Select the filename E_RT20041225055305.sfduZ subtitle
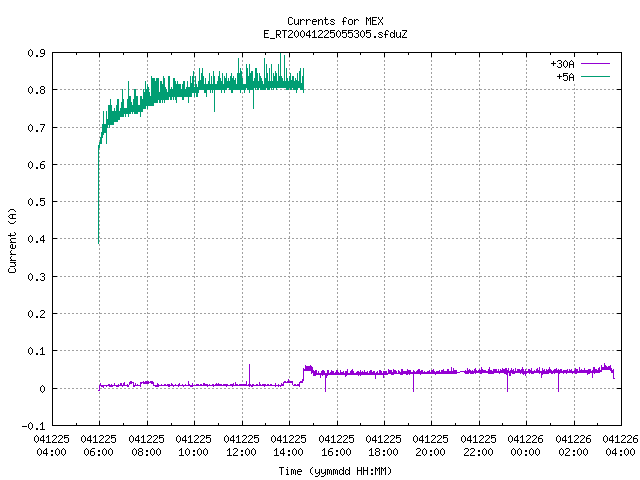 click(335, 34)
